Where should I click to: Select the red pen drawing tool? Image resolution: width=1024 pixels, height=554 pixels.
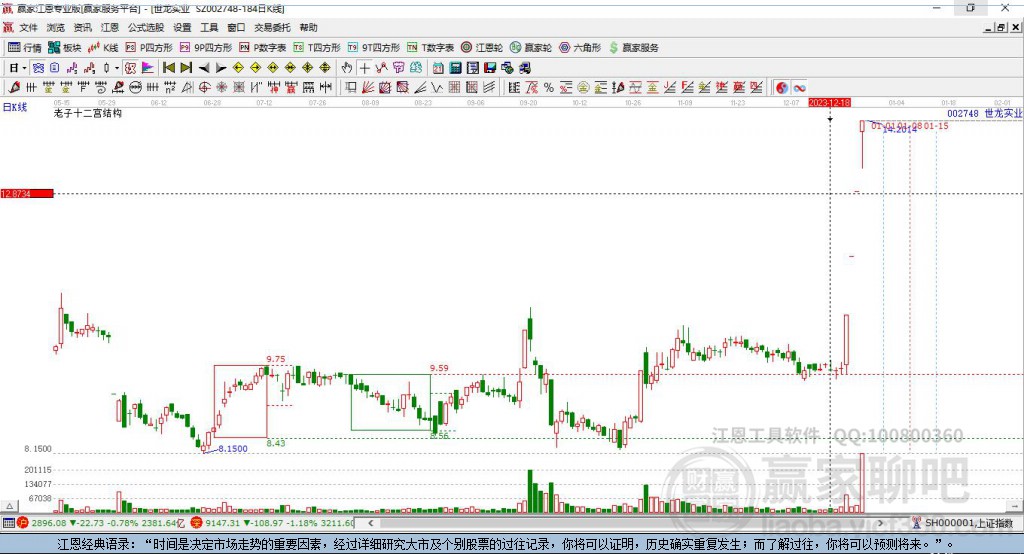click(14, 87)
